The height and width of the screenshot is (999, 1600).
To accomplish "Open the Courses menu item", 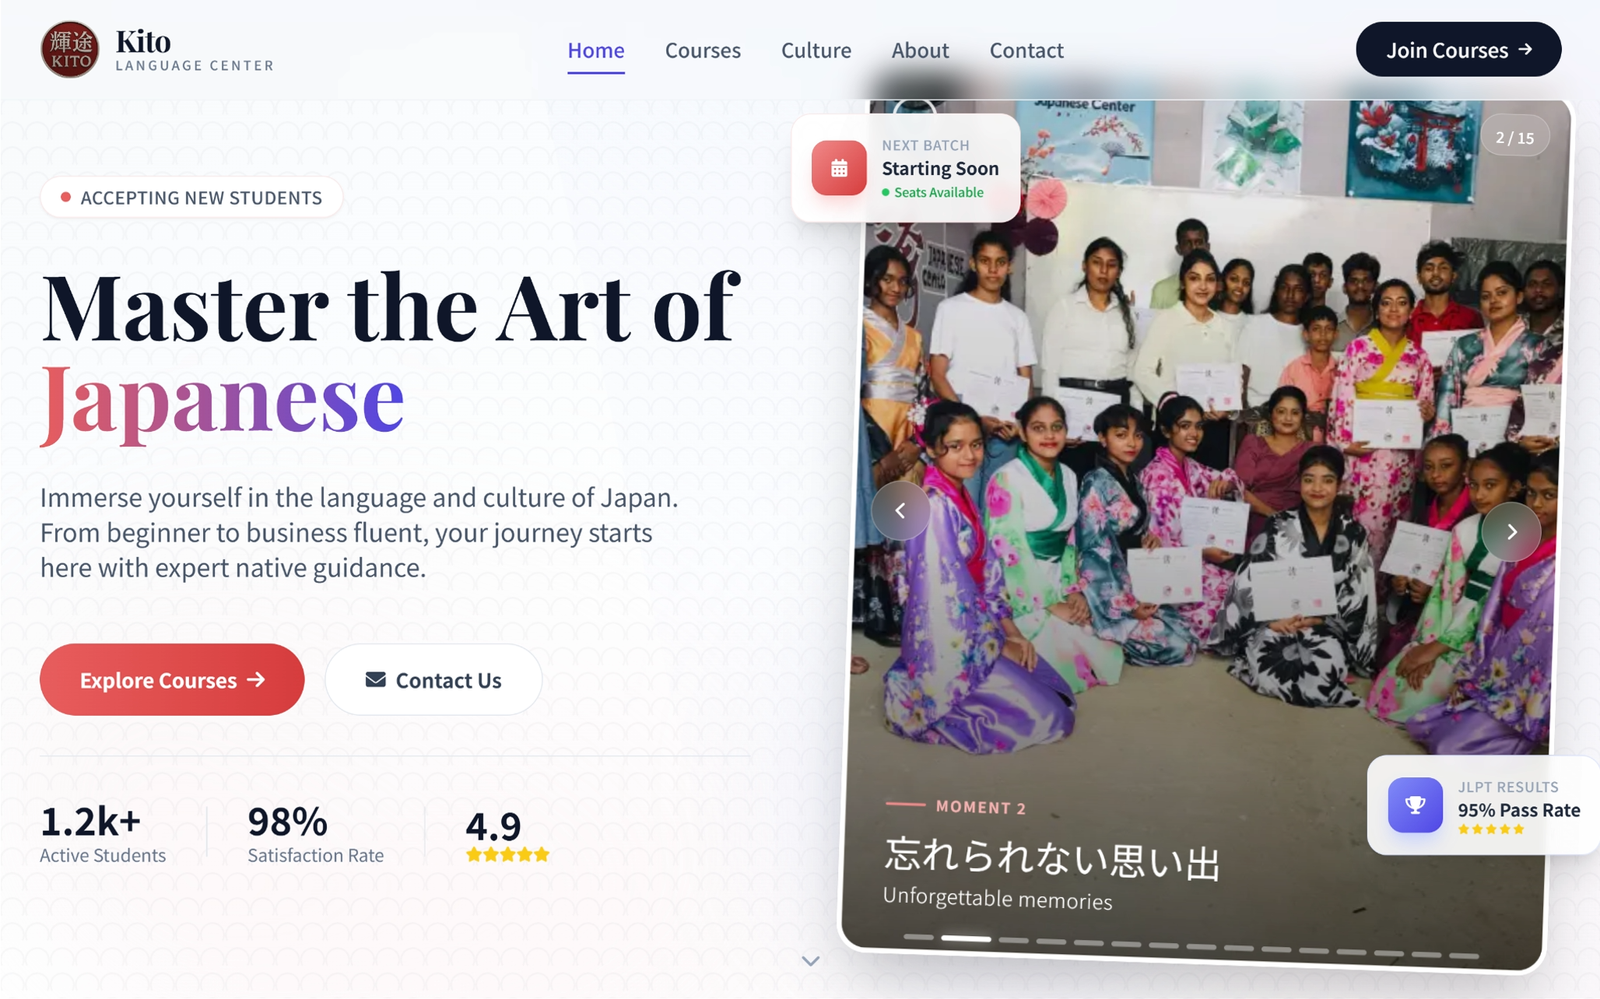I will (703, 50).
